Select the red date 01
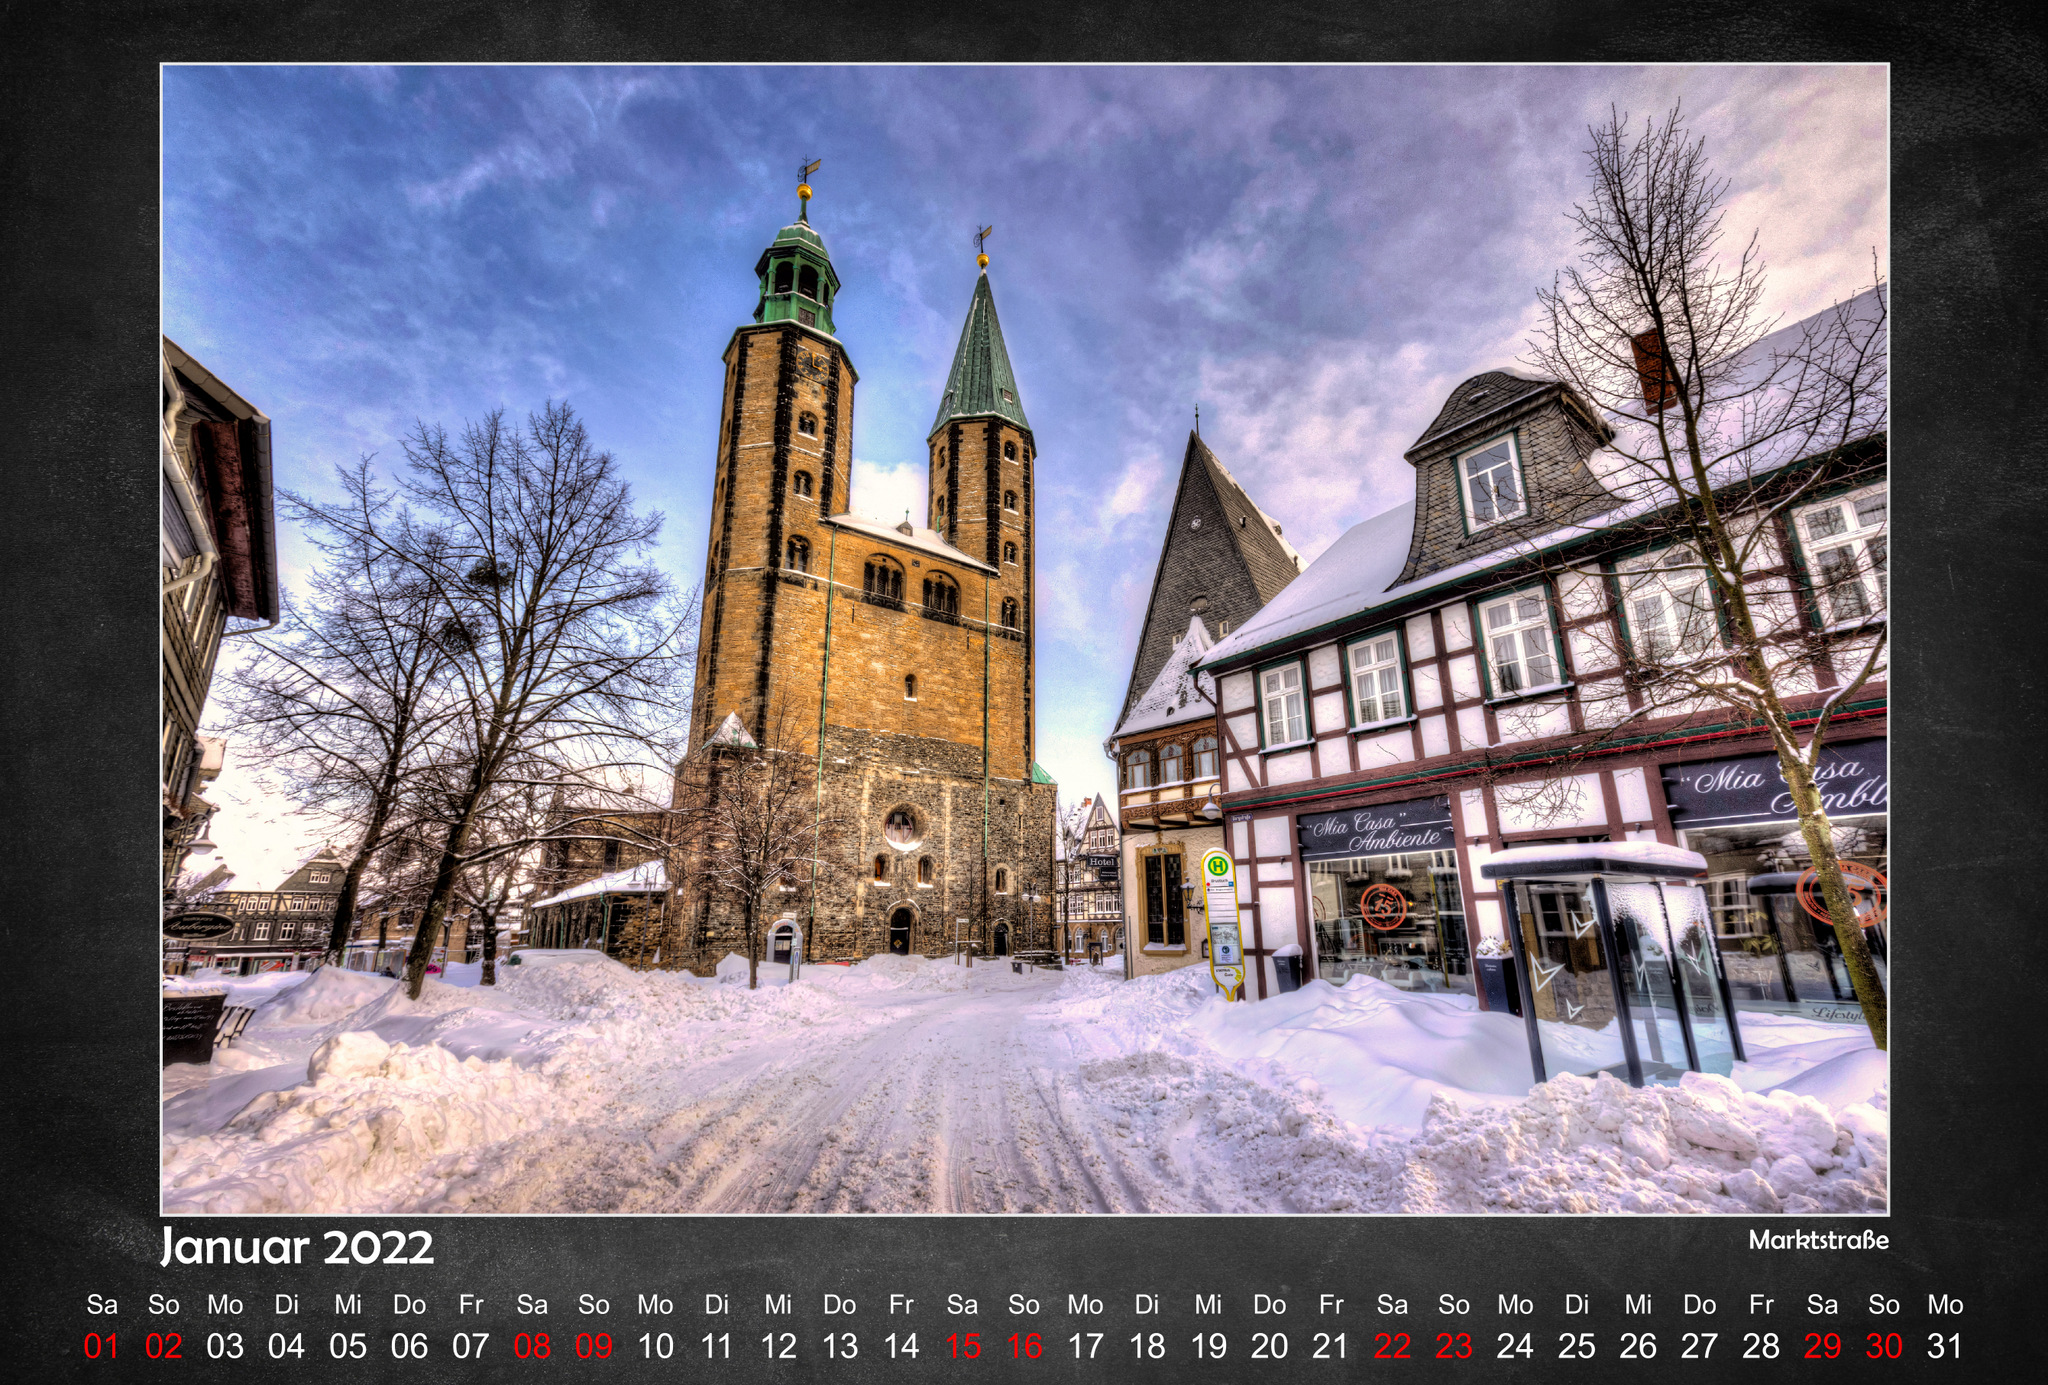Screen dimensions: 2048x1385 click(102, 1347)
